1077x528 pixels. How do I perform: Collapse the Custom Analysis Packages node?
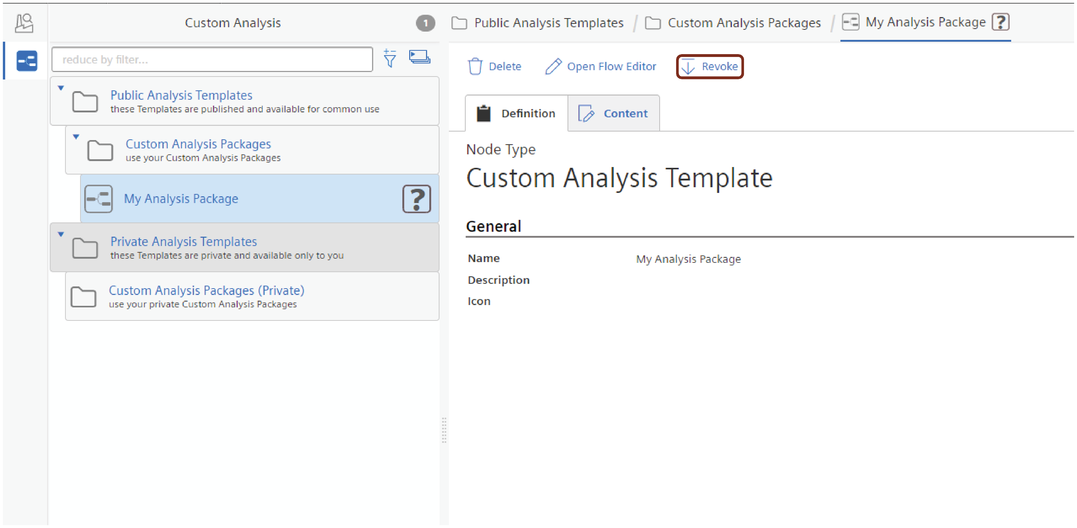tap(76, 137)
